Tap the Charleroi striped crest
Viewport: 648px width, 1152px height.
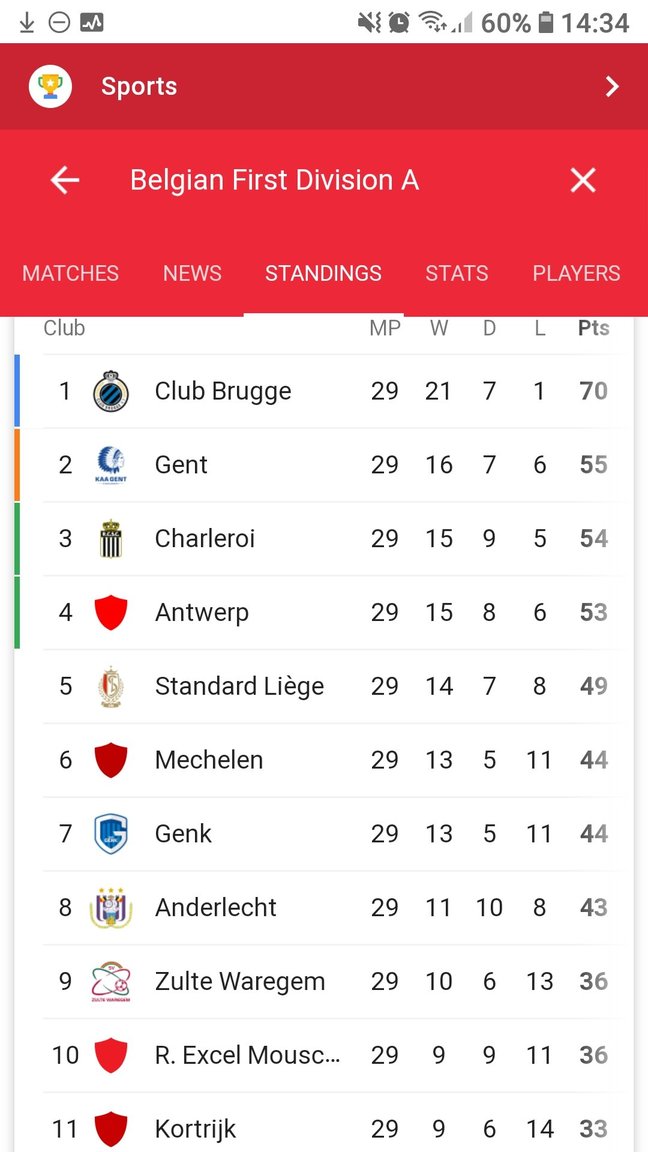111,539
